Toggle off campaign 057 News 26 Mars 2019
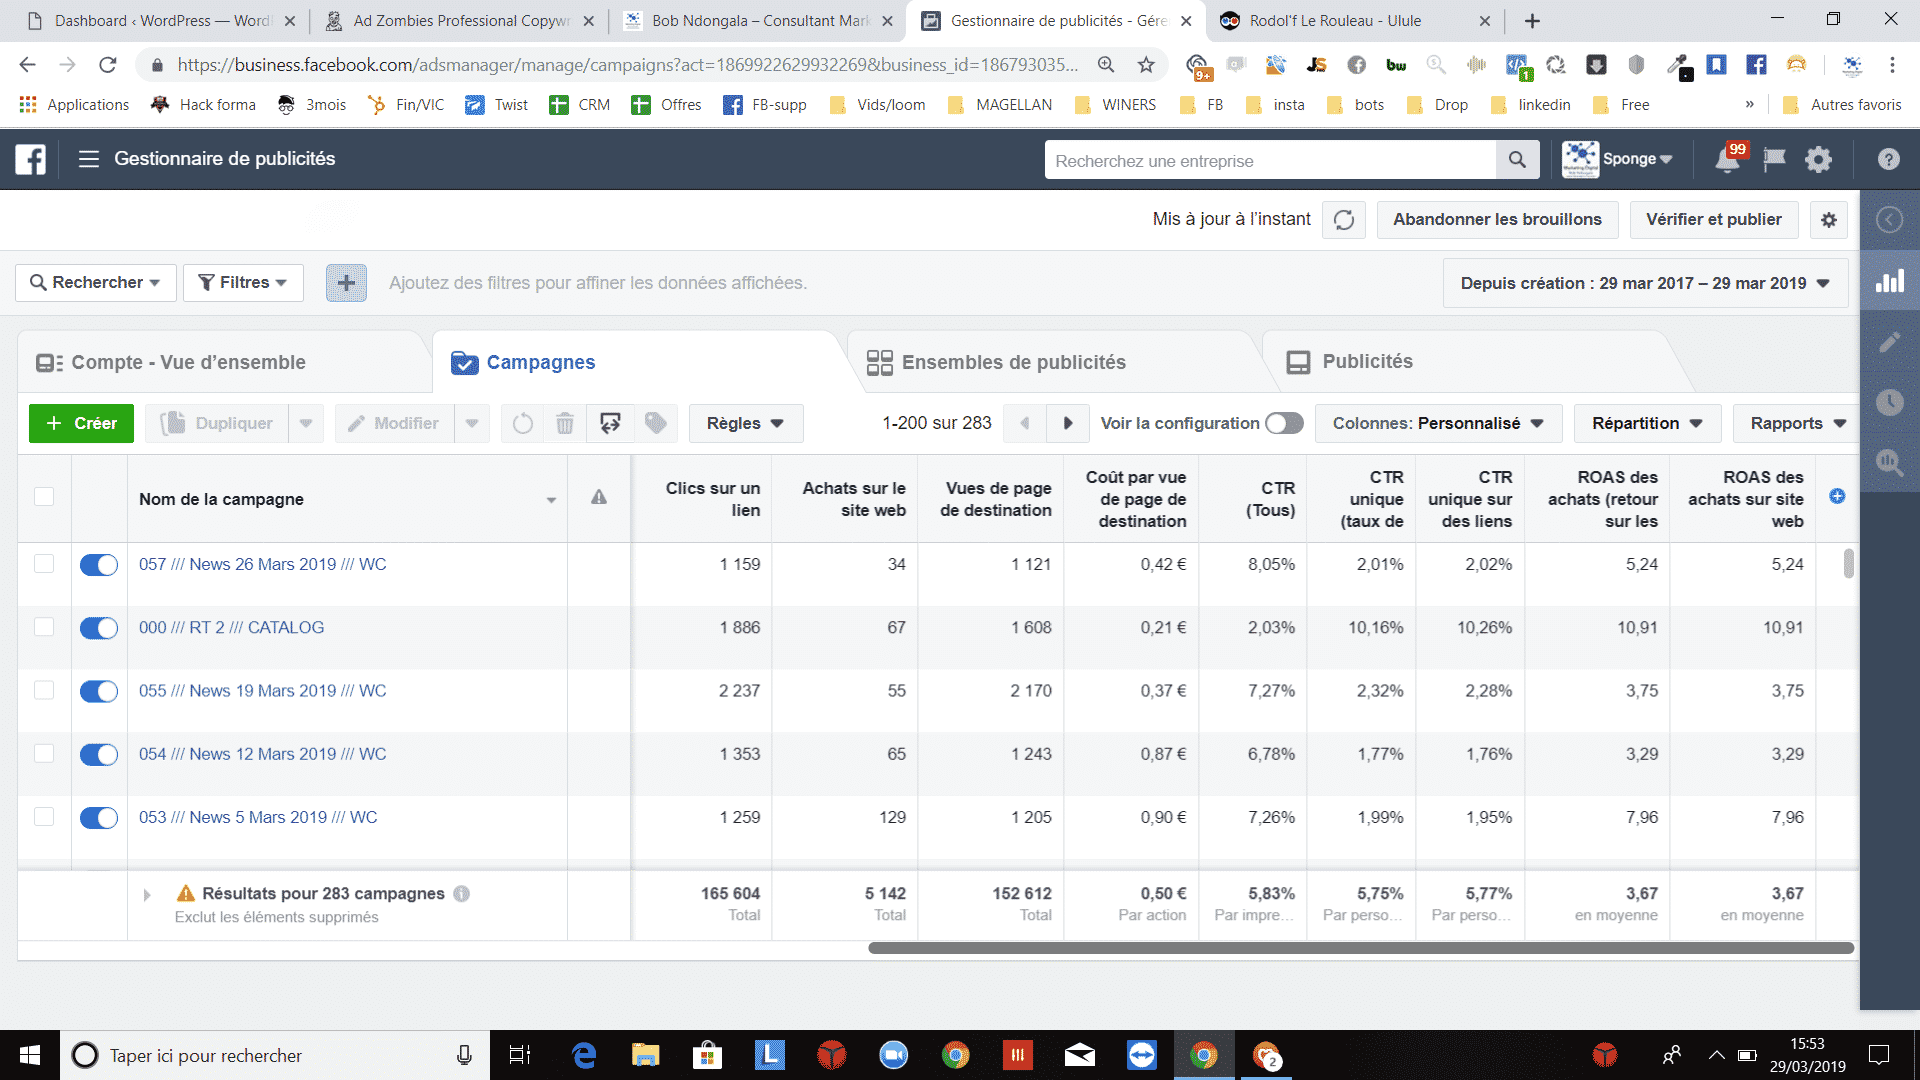 coord(99,565)
